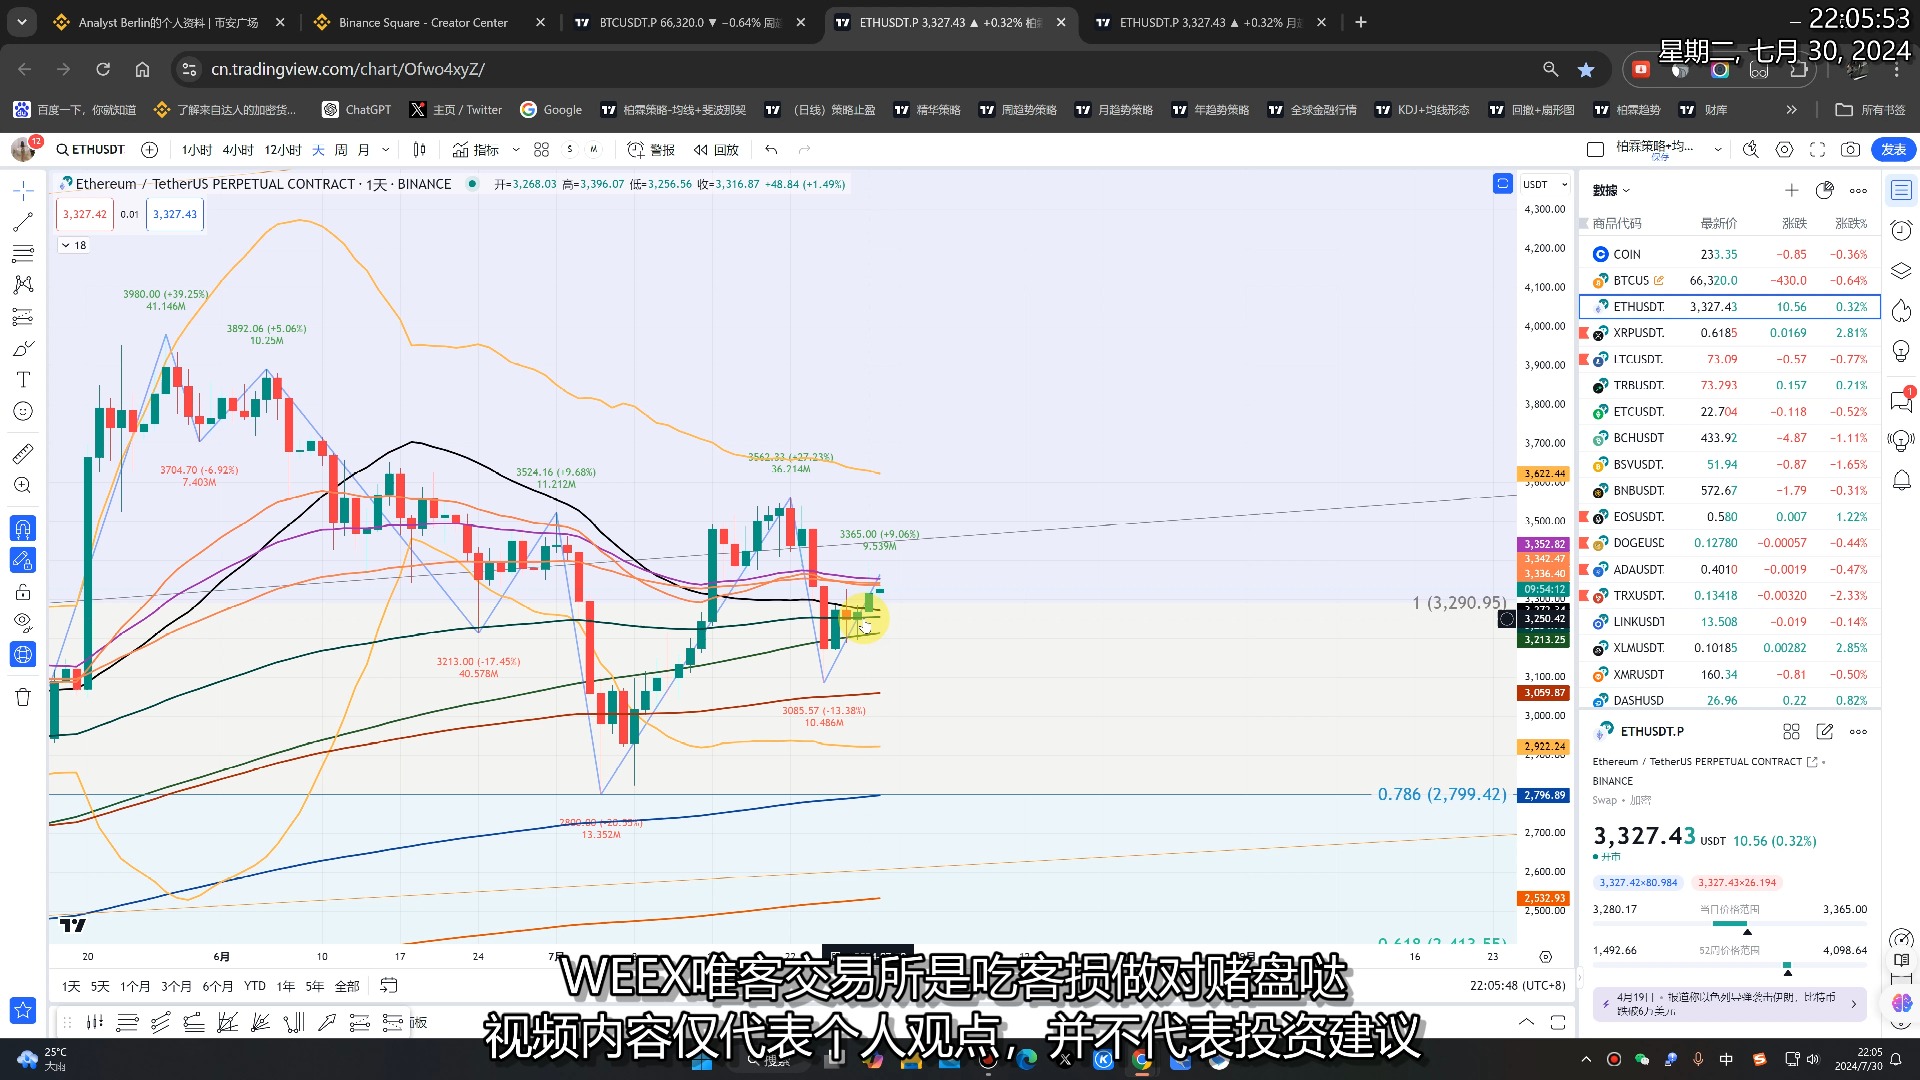Open the ChatGPT bookmark

357,110
